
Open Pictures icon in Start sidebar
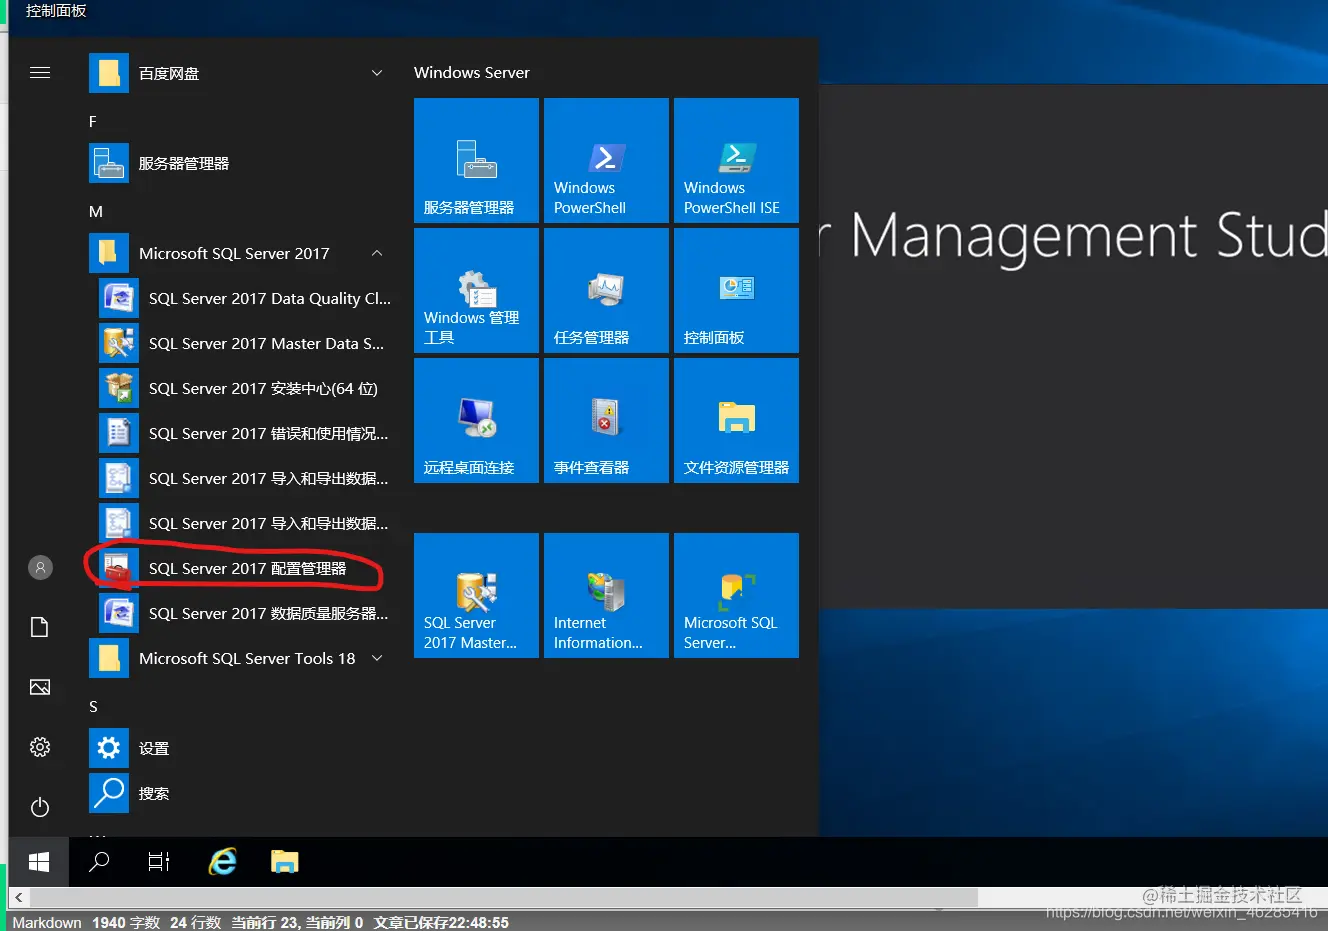[40, 687]
